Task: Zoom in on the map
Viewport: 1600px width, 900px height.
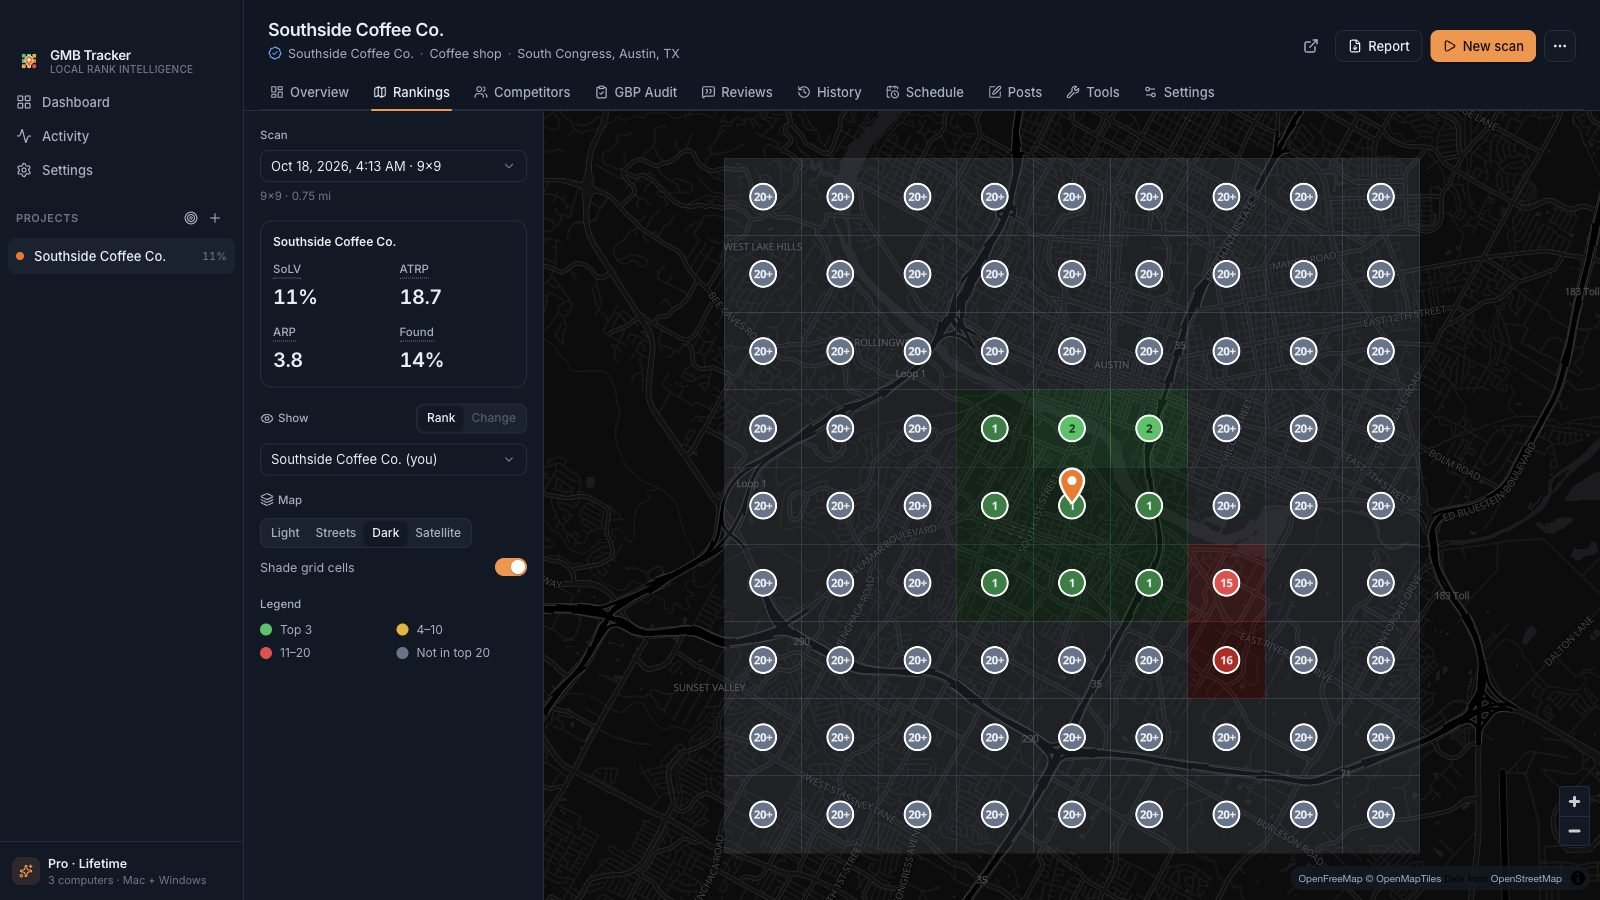Action: click(1574, 802)
